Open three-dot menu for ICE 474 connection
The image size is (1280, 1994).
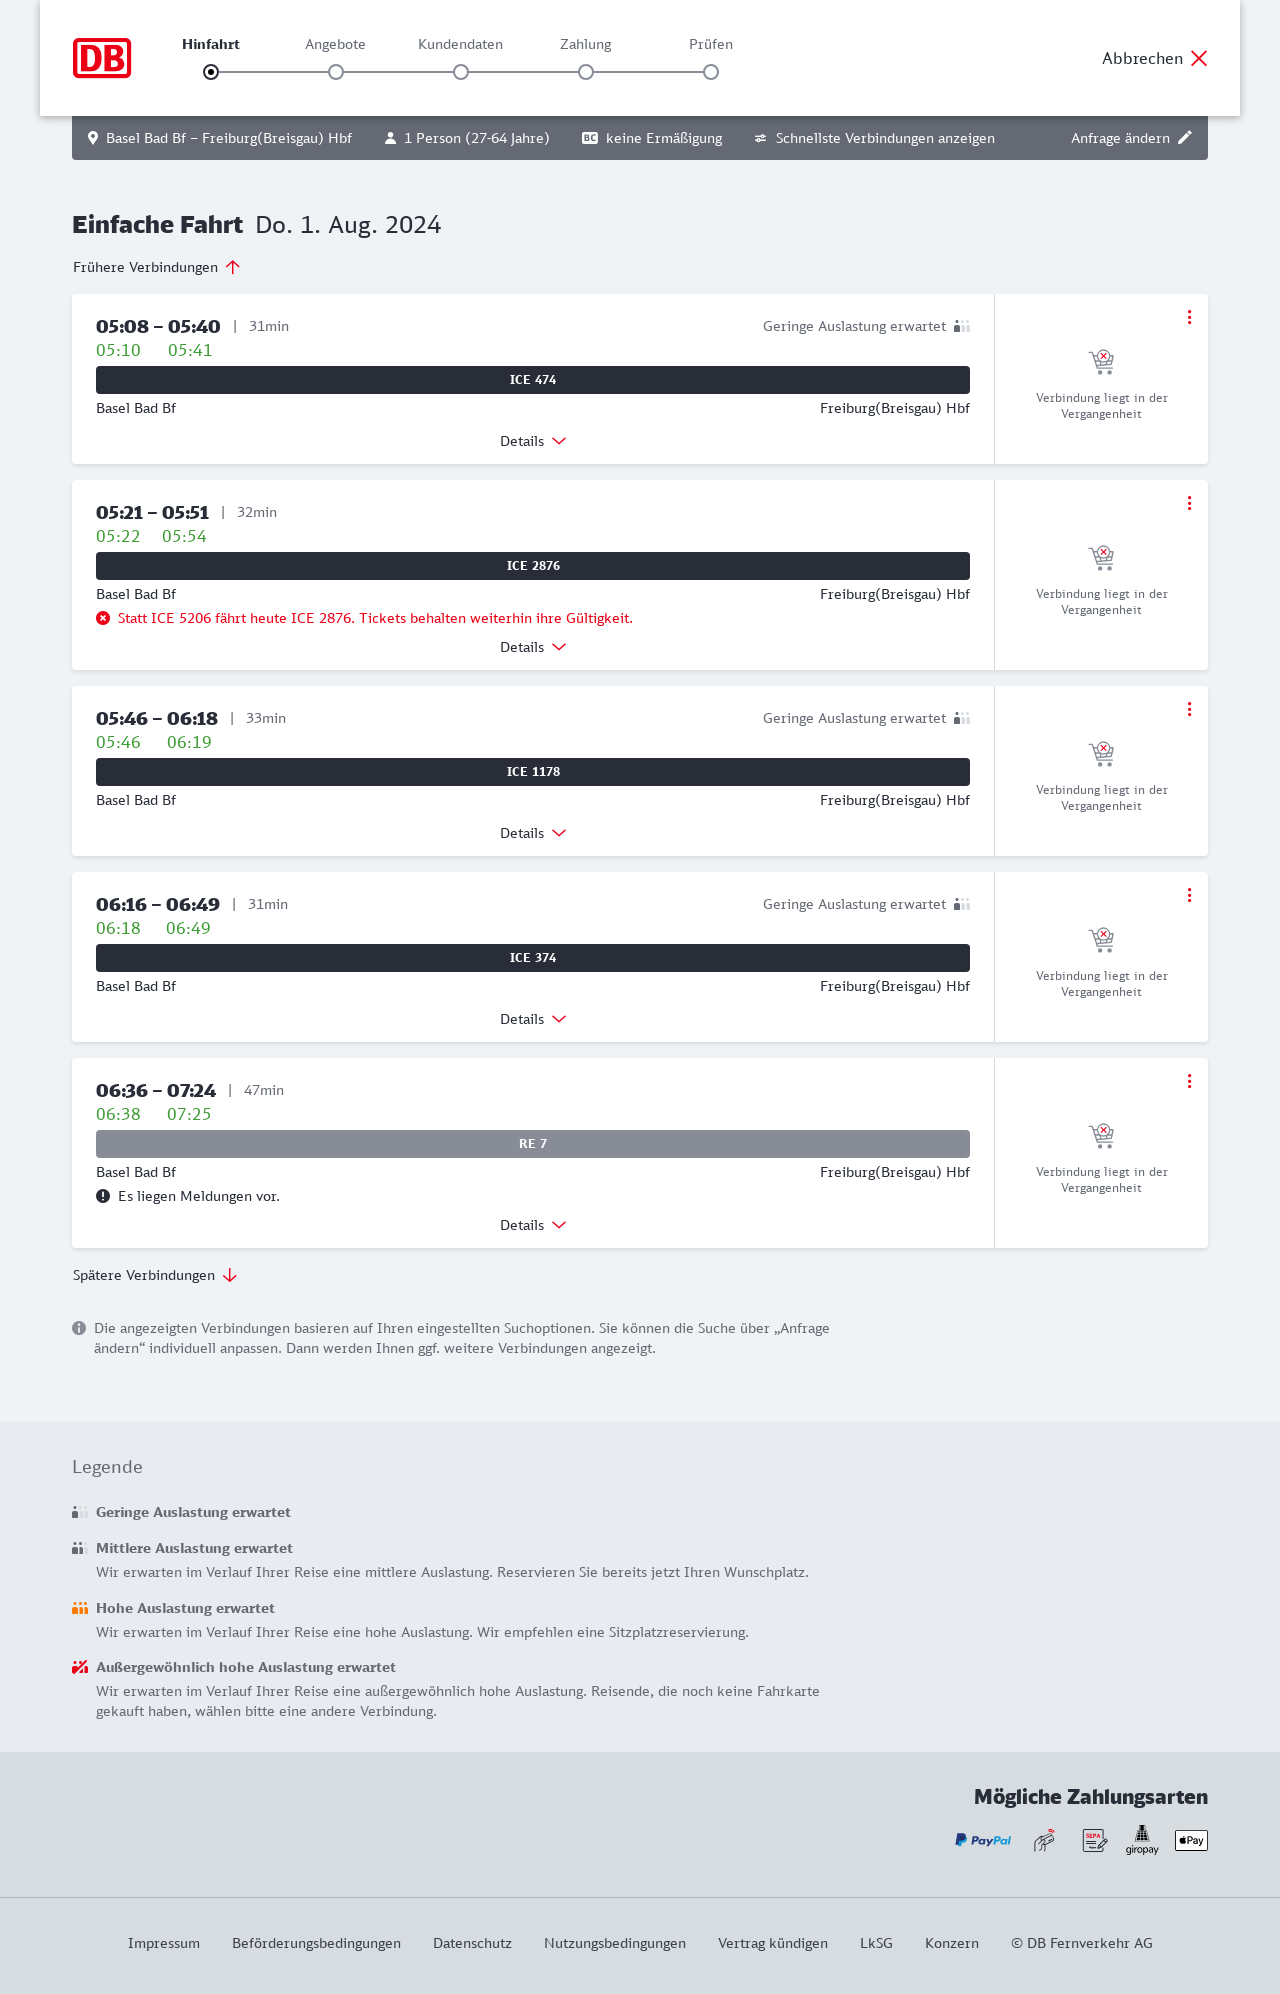coord(1189,317)
